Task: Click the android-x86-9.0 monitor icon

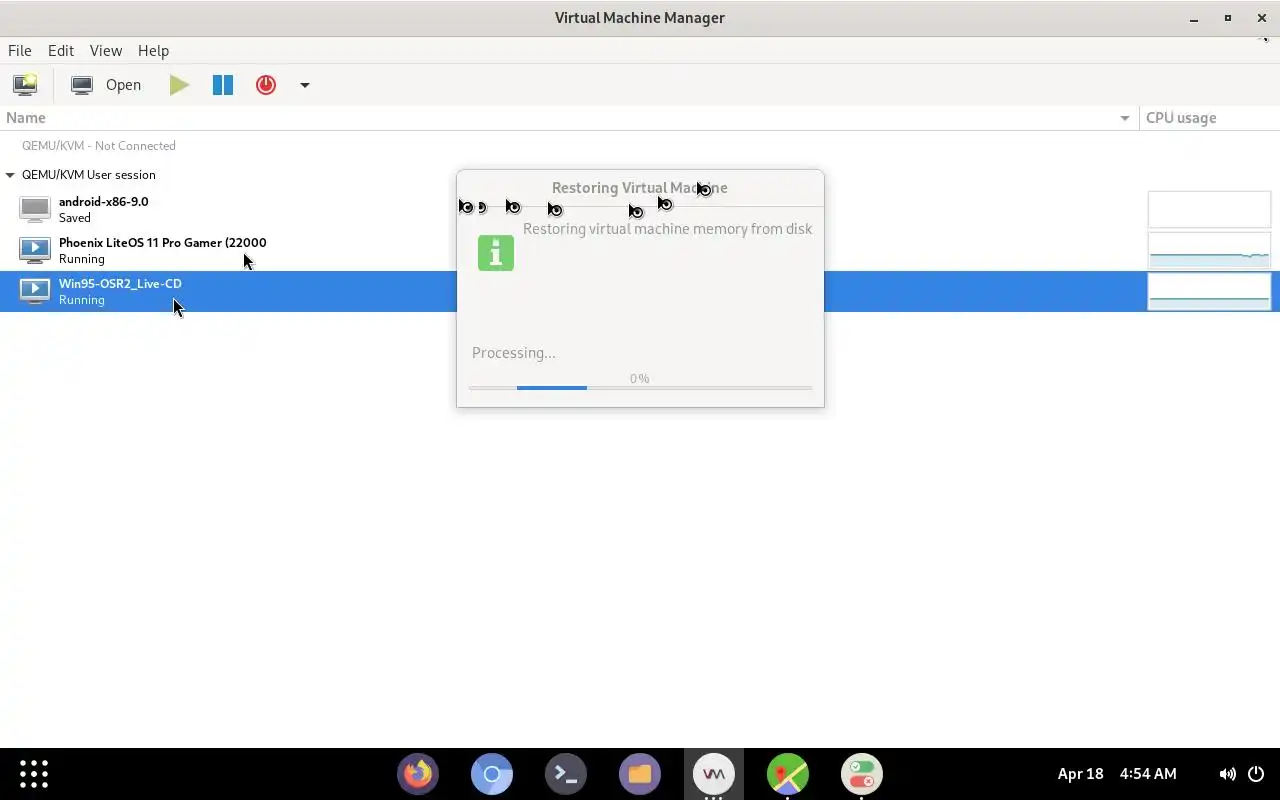Action: [x=35, y=209]
